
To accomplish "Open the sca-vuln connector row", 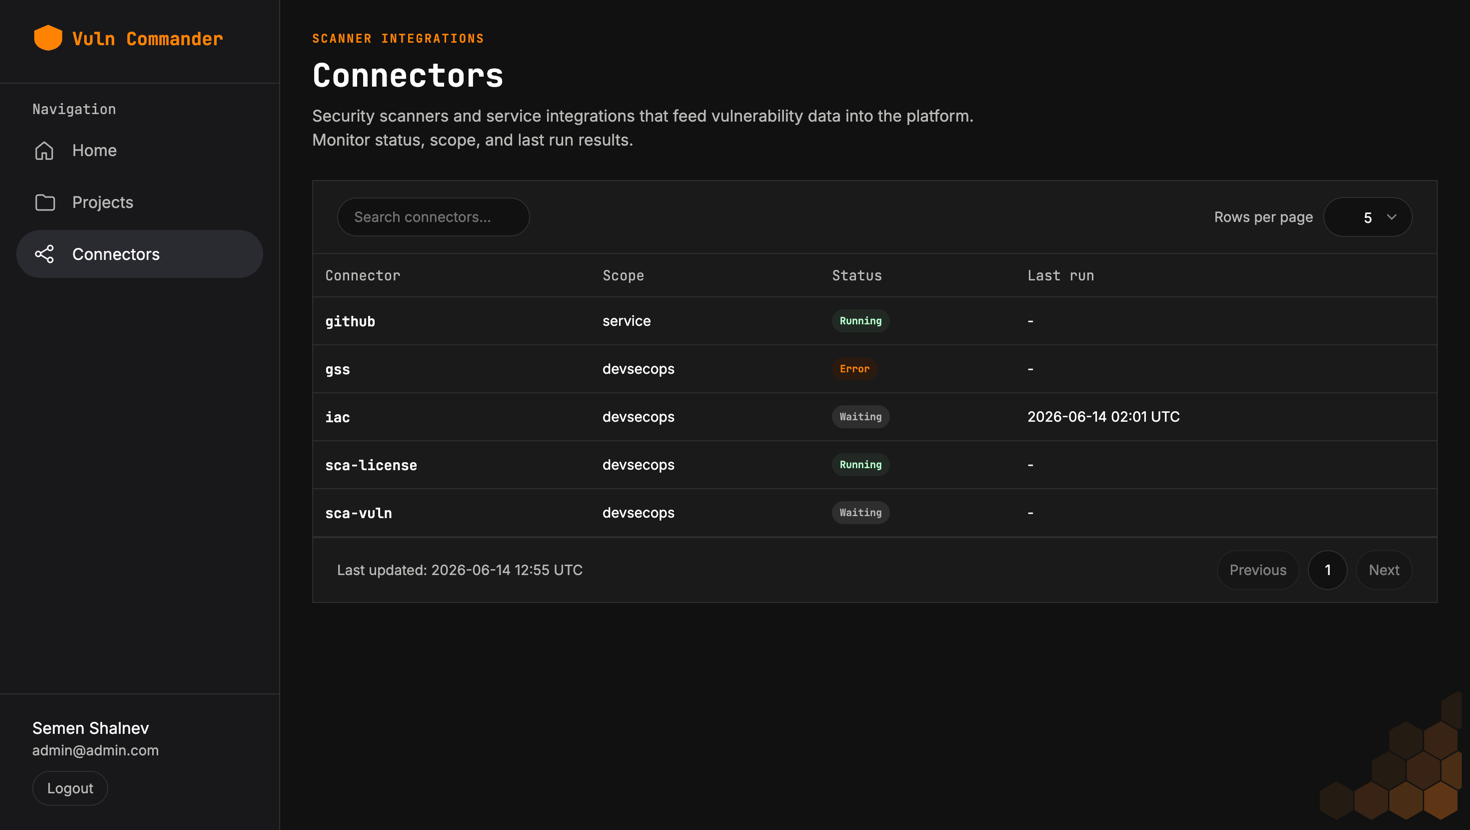I will pyautogui.click(x=875, y=513).
